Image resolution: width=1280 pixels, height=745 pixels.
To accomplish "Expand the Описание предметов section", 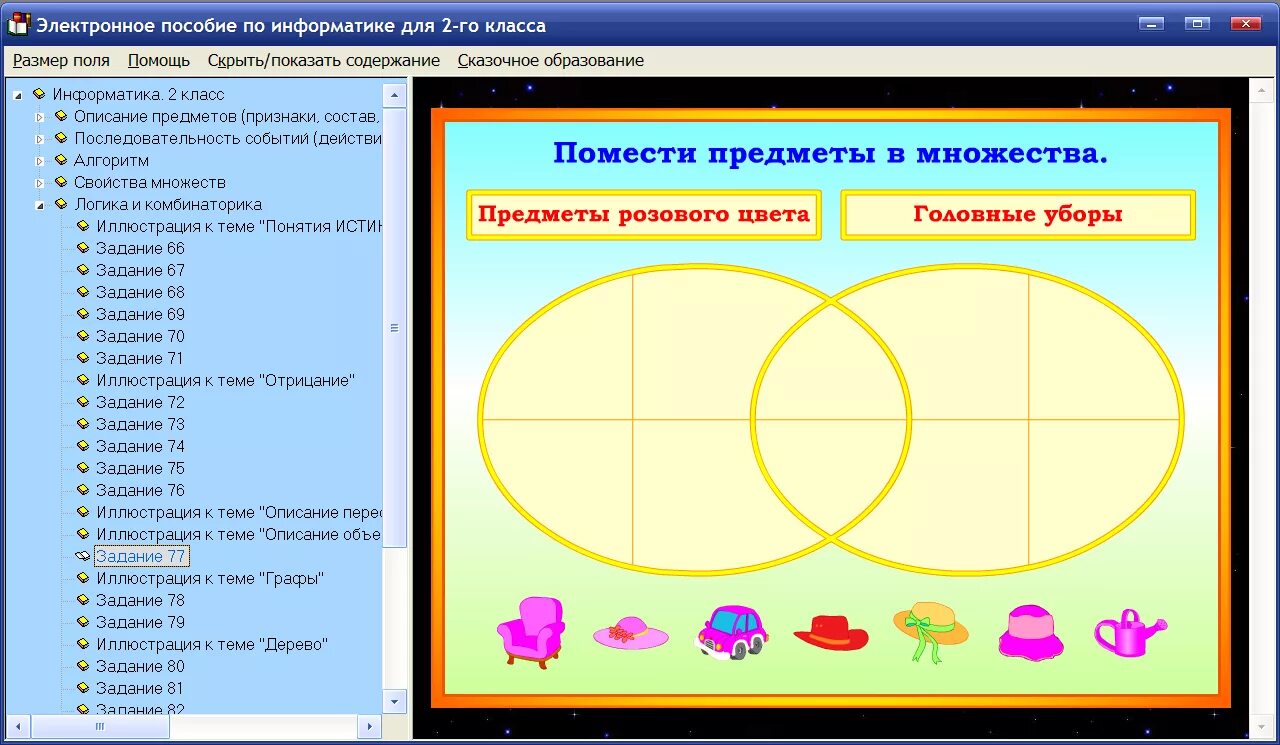I will point(40,116).
